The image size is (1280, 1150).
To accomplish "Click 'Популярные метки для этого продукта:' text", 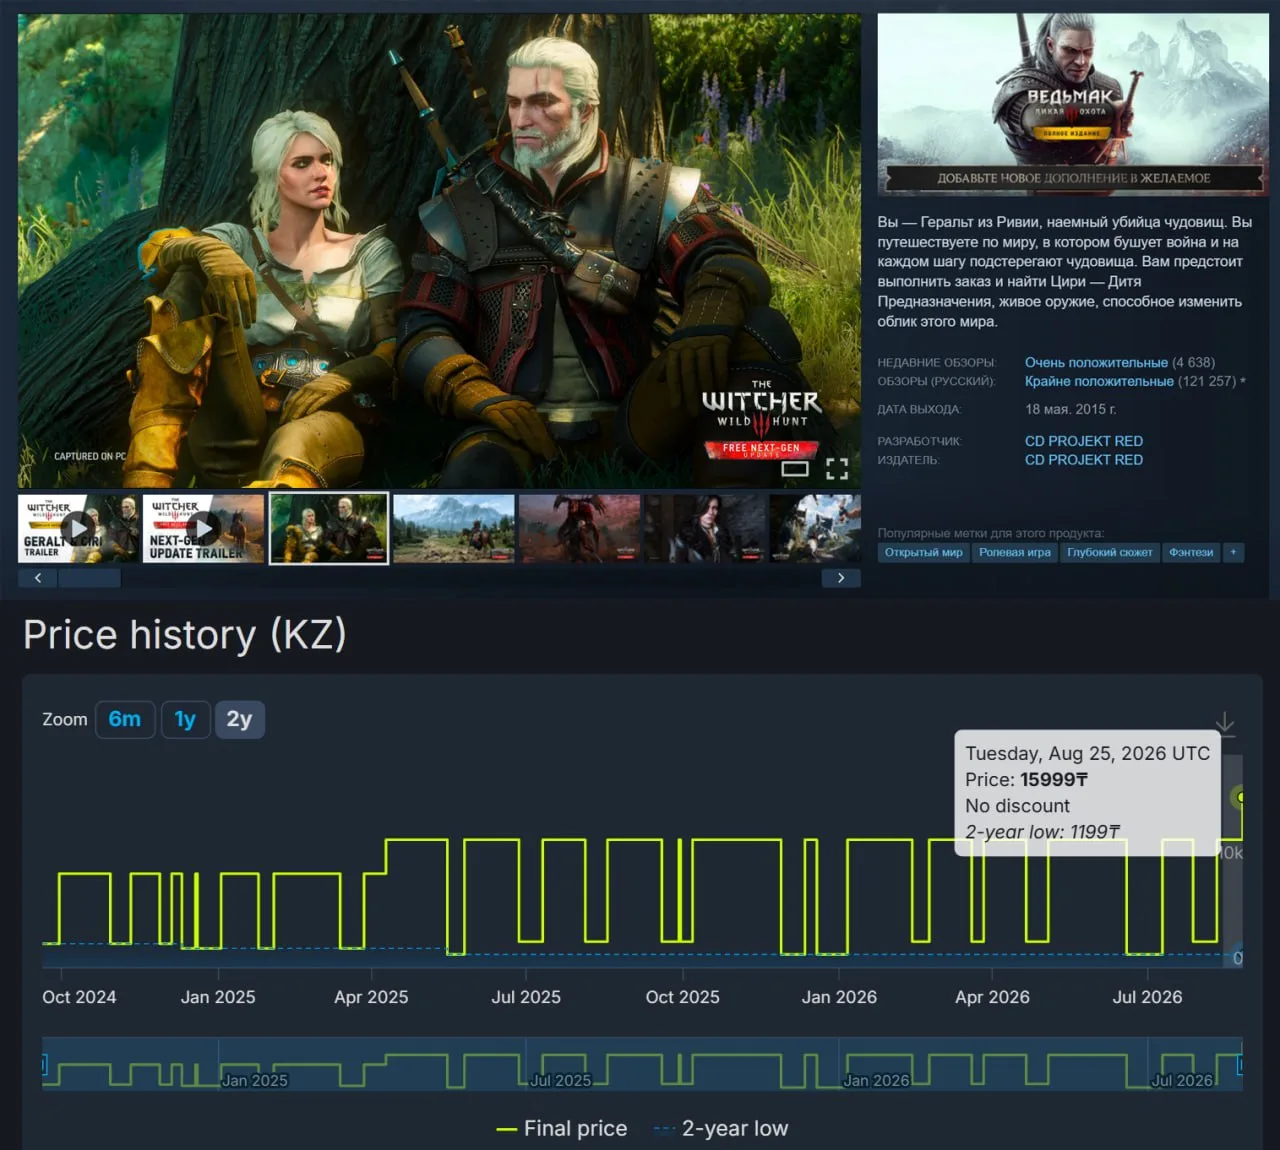I will pyautogui.click(x=991, y=533).
